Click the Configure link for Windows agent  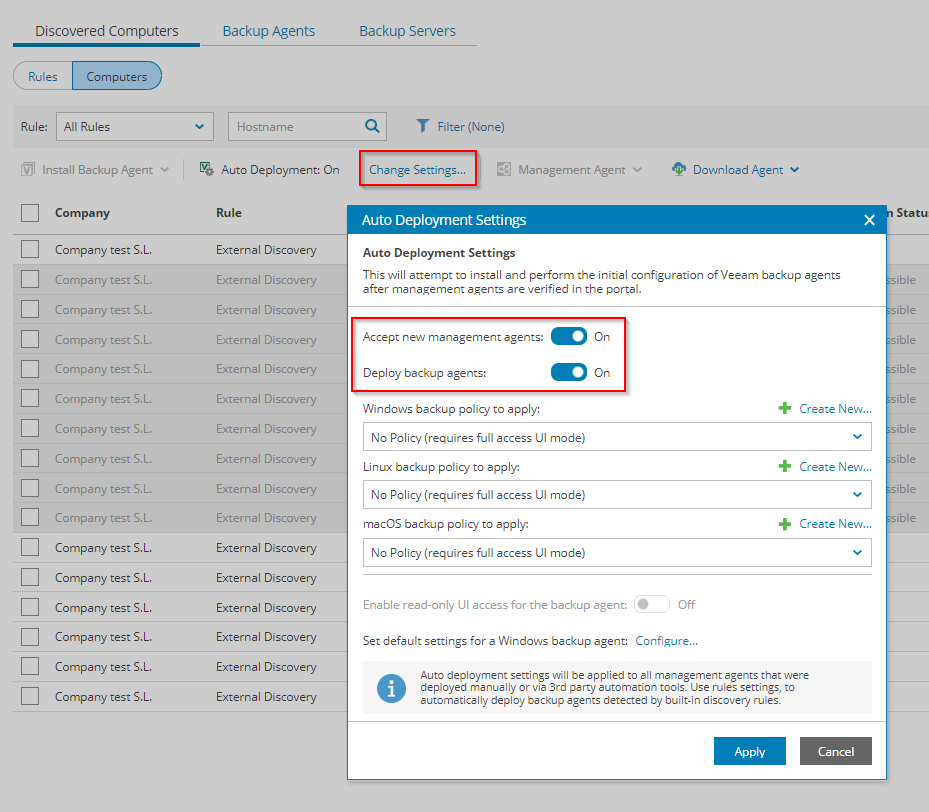[x=666, y=641]
